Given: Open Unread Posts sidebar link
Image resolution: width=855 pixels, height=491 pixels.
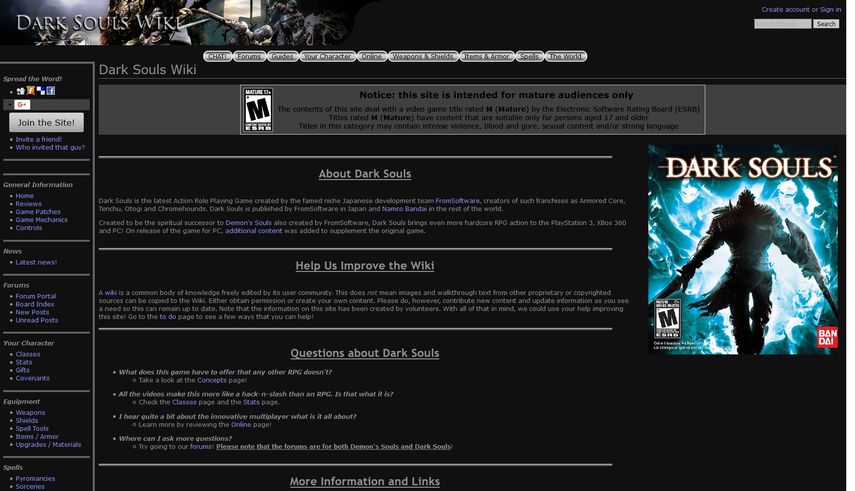Looking at the screenshot, I should click(37, 320).
